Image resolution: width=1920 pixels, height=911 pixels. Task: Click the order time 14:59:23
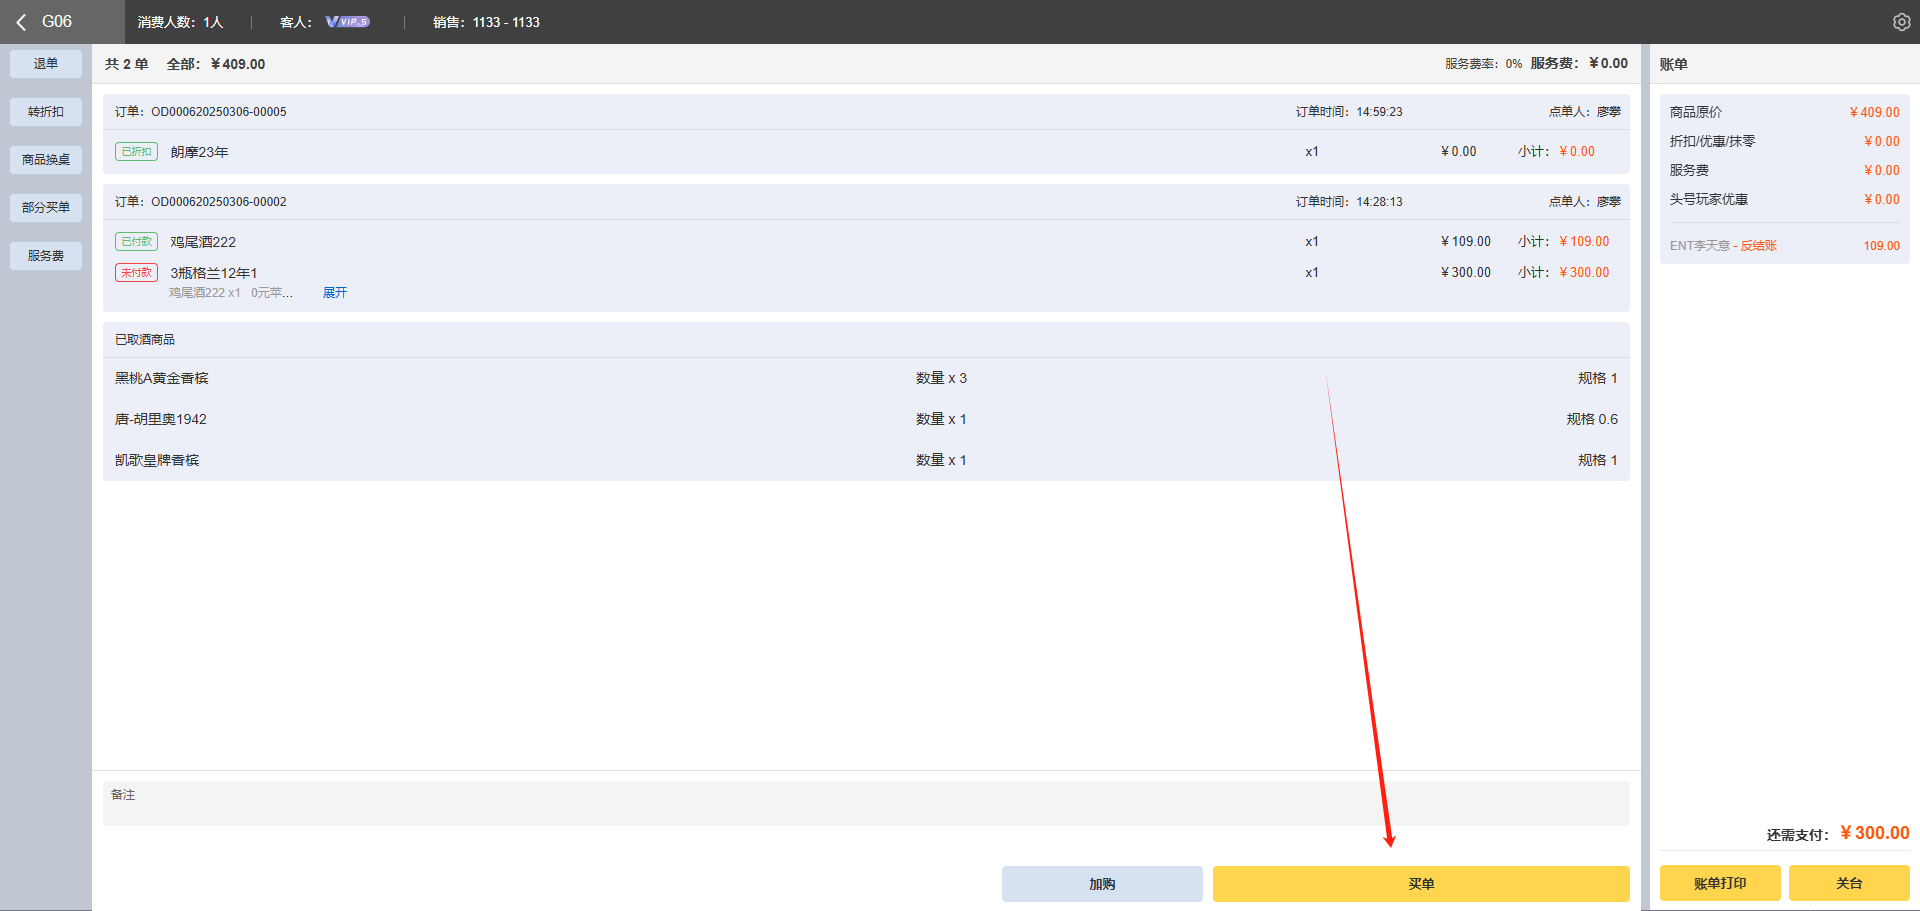tap(1379, 112)
